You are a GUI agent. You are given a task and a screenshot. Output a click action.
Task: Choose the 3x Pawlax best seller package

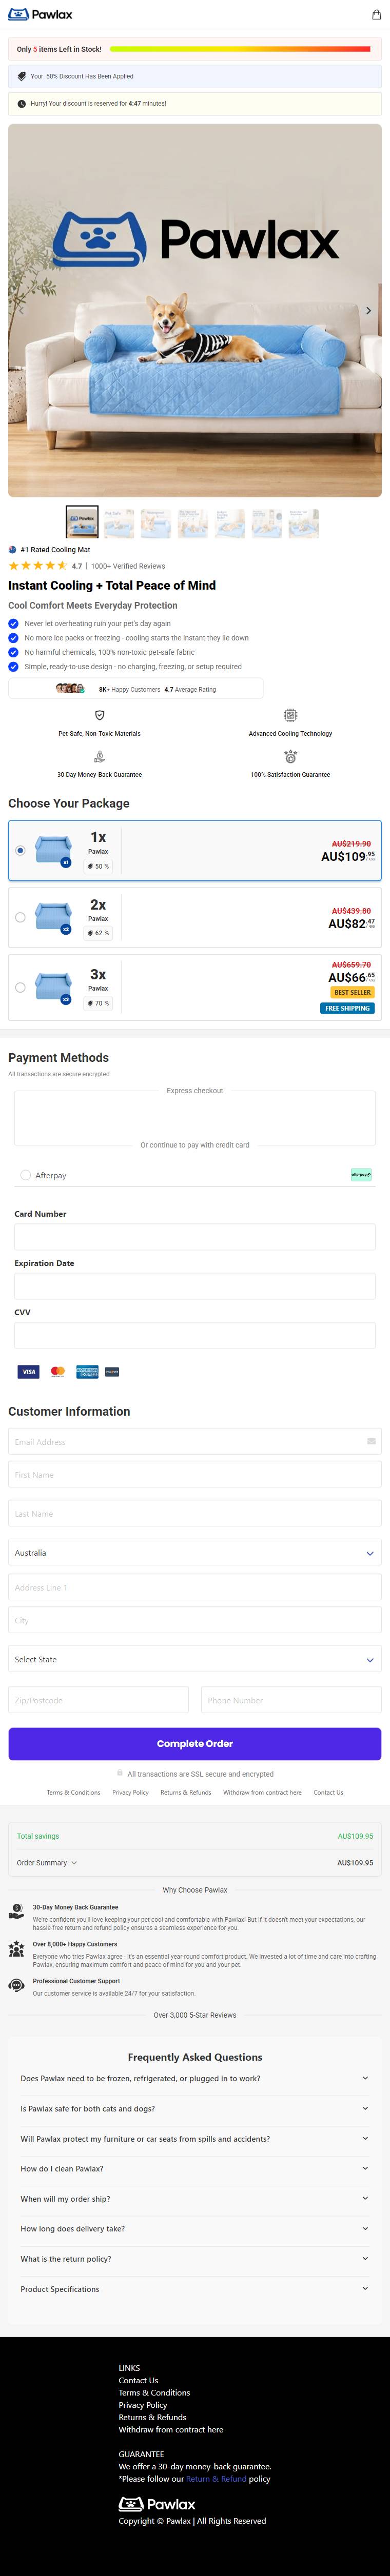[x=195, y=987]
